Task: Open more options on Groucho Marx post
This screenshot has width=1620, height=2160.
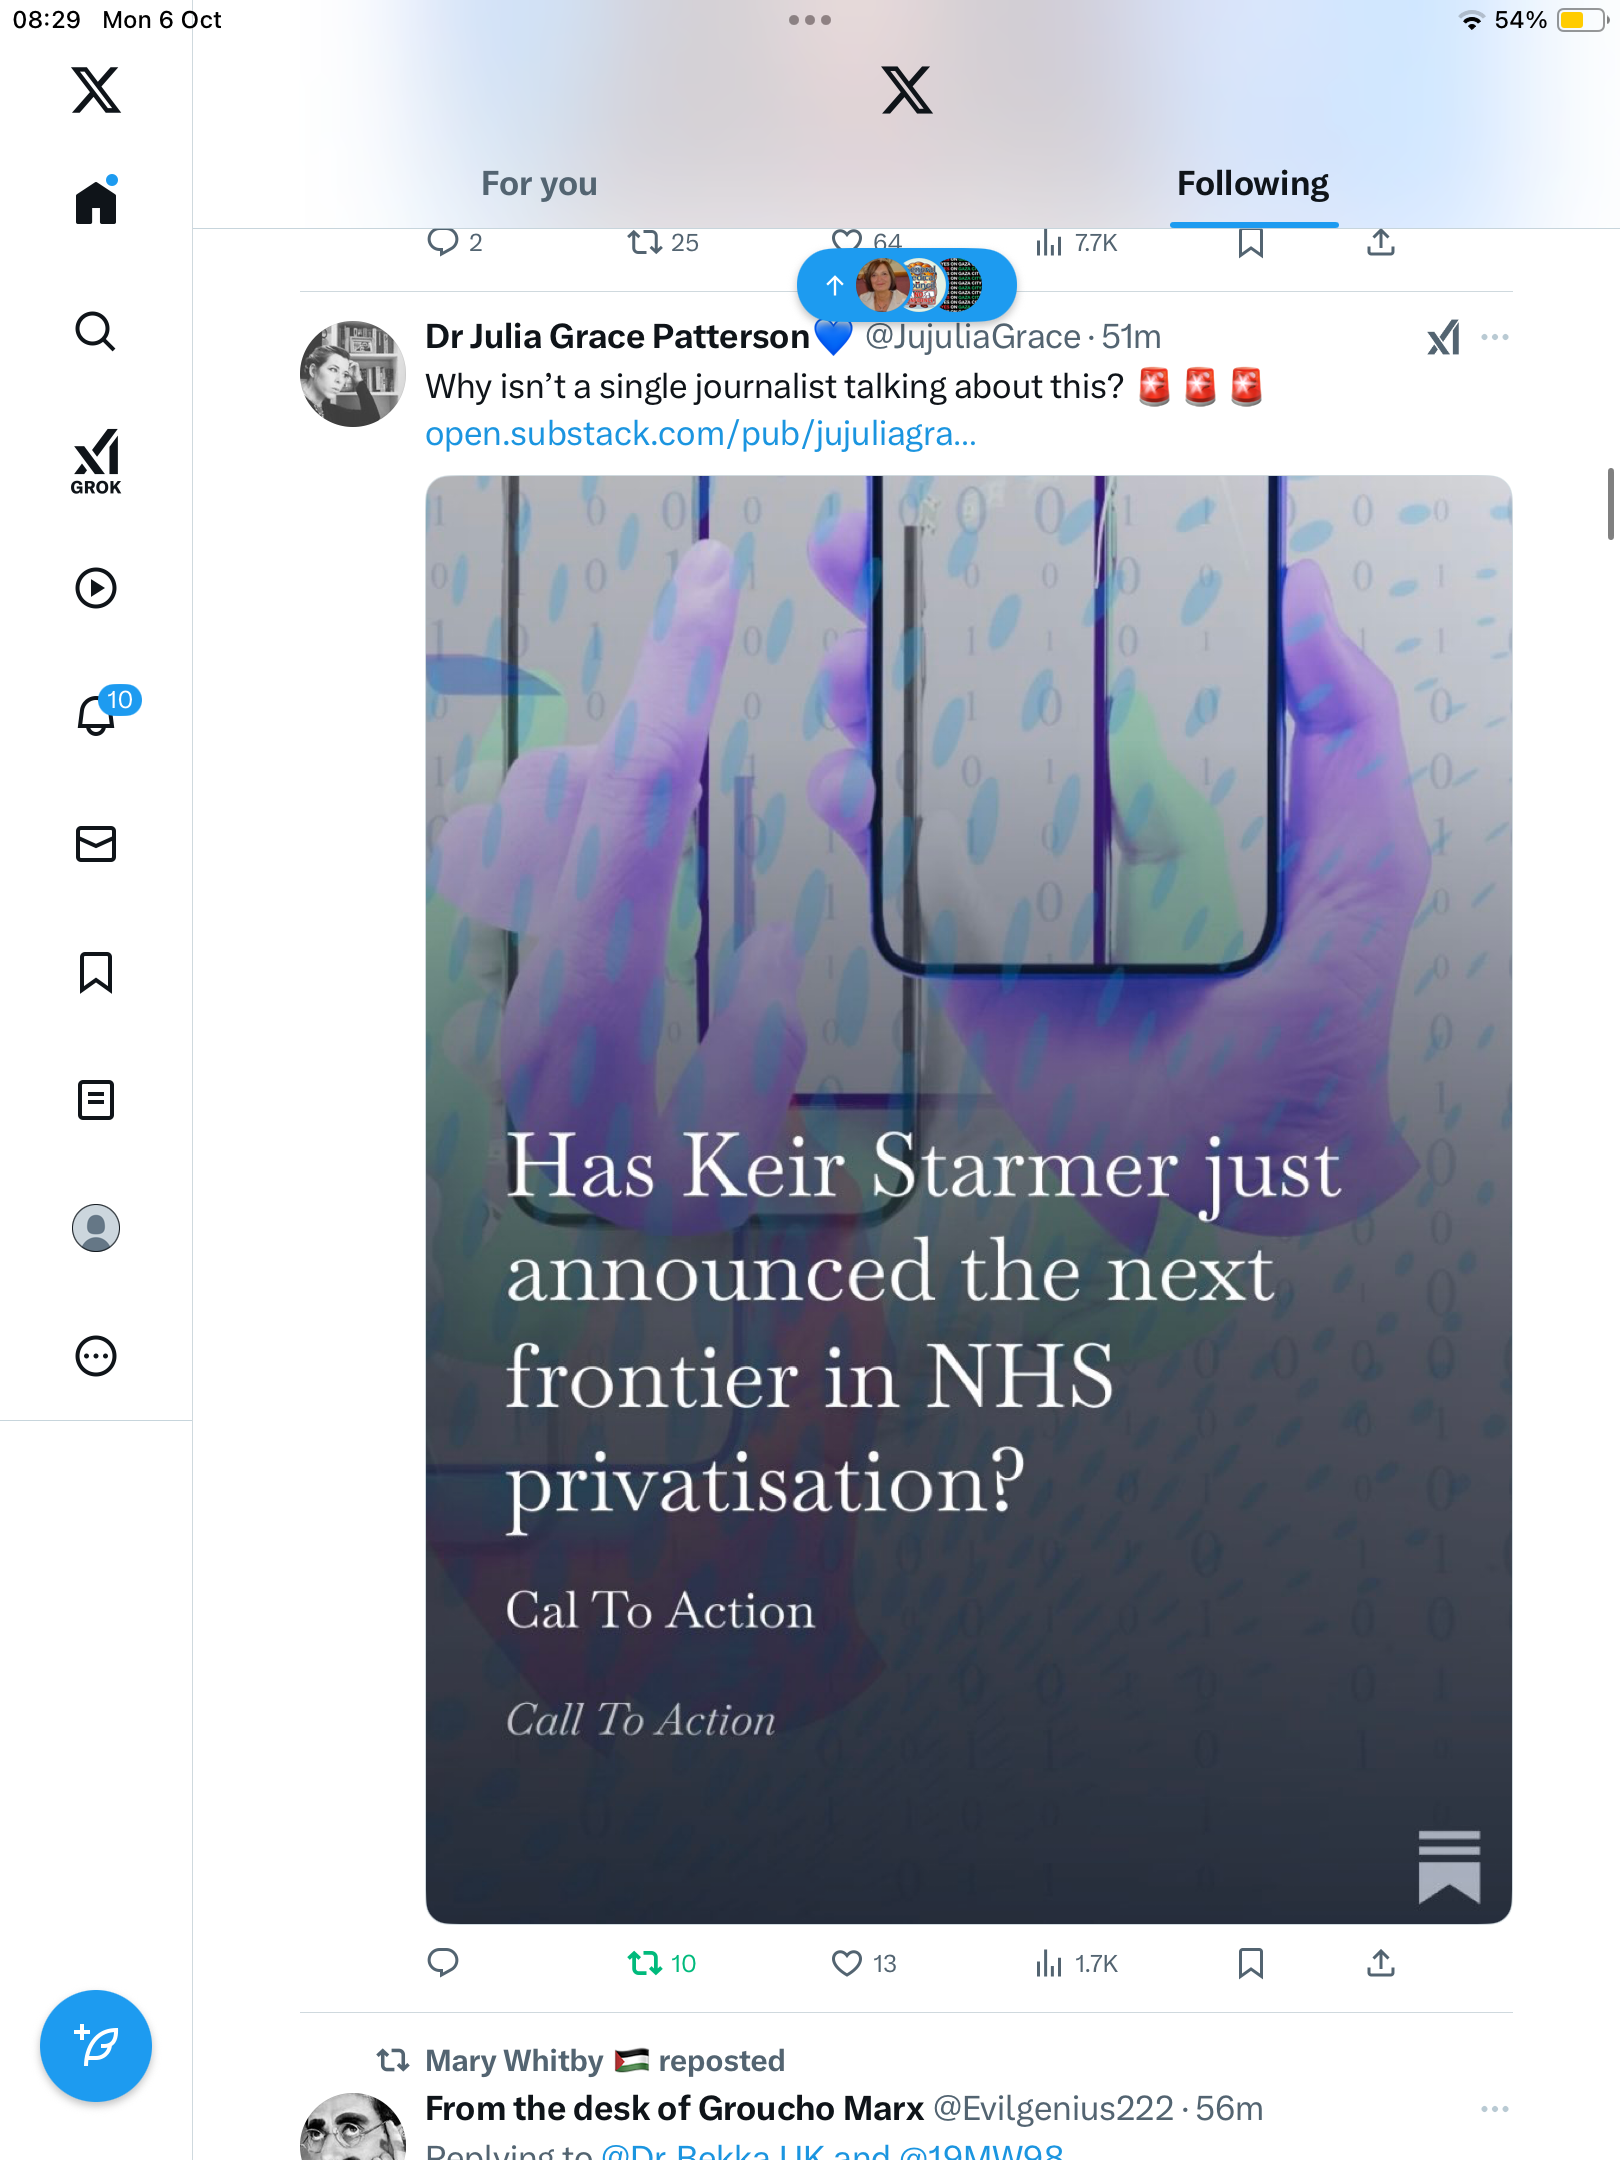Action: pyautogui.click(x=1494, y=2109)
